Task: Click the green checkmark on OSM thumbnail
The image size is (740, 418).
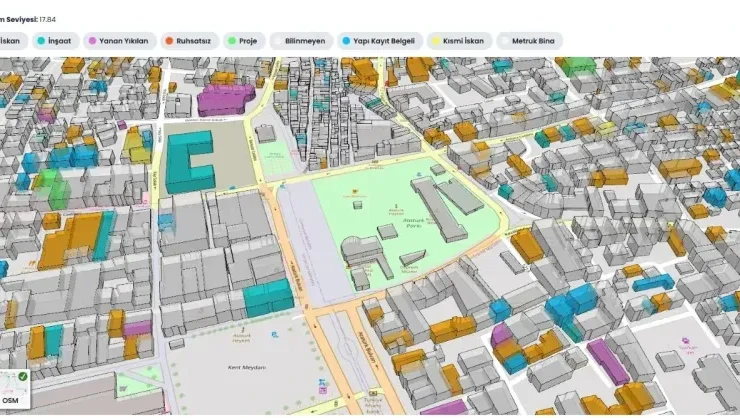Action: 23,376
